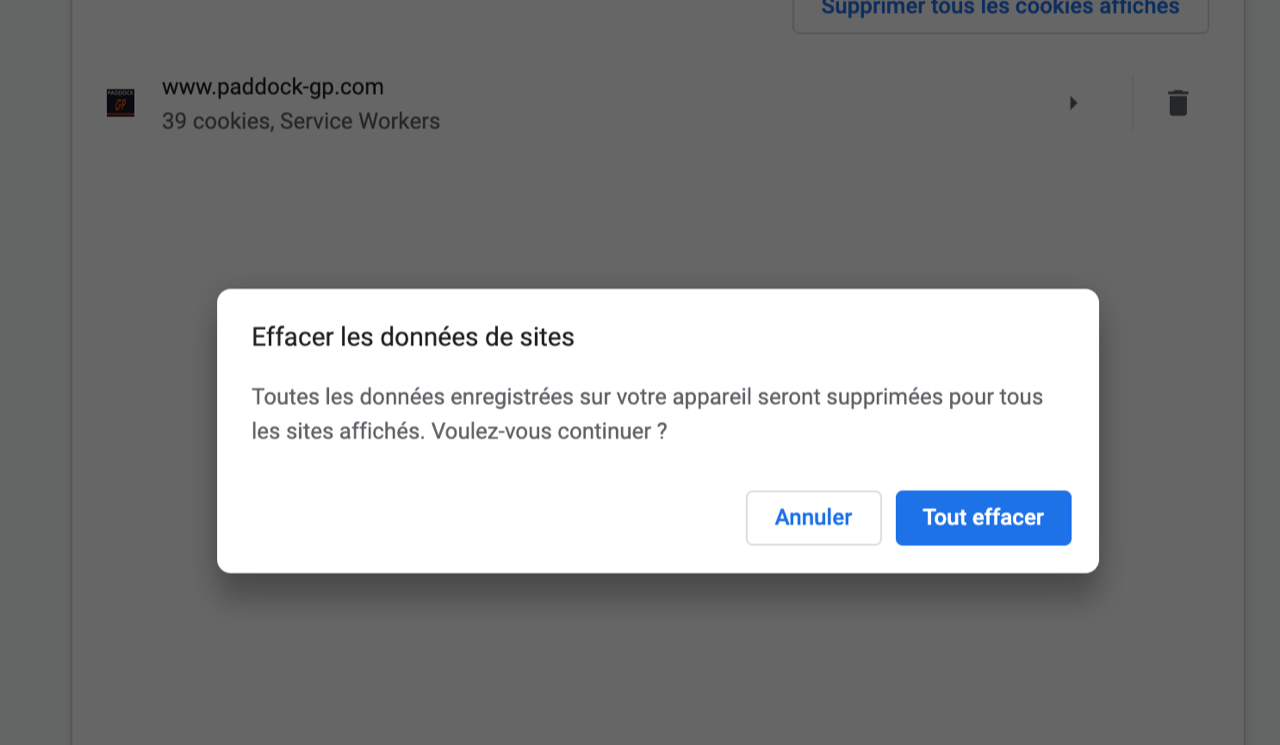Click the separator left of the trash icon
The height and width of the screenshot is (745, 1280).
coord(1133,103)
